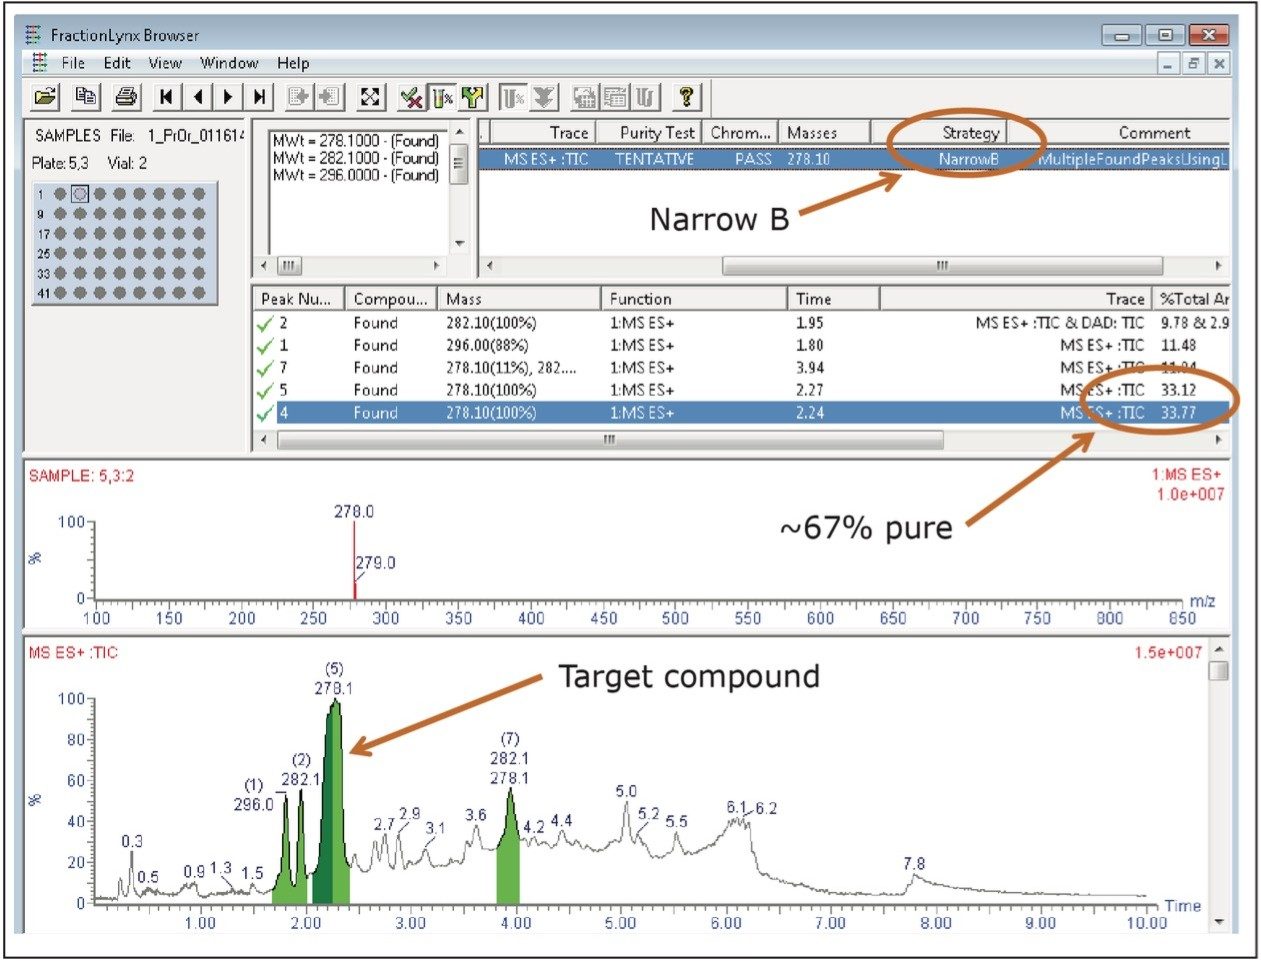Open the File menu
The height and width of the screenshot is (962, 1261).
pos(73,63)
